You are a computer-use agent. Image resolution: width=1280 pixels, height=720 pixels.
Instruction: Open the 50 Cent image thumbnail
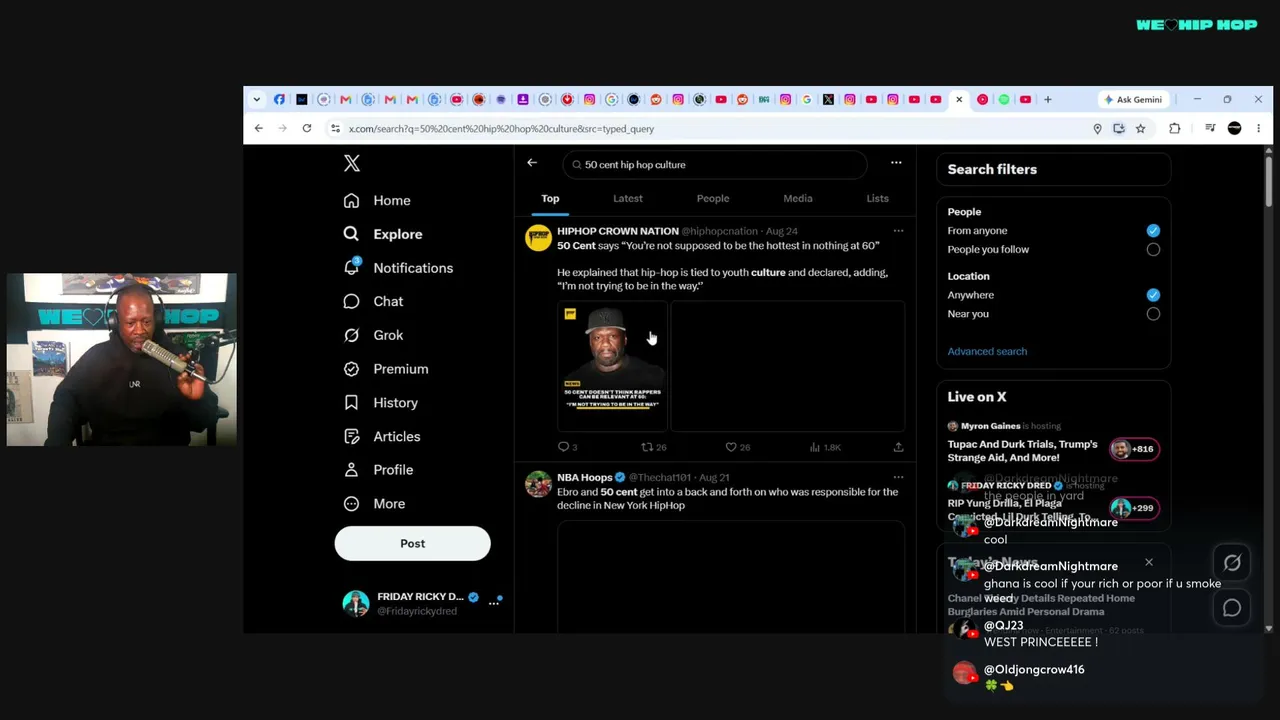612,366
